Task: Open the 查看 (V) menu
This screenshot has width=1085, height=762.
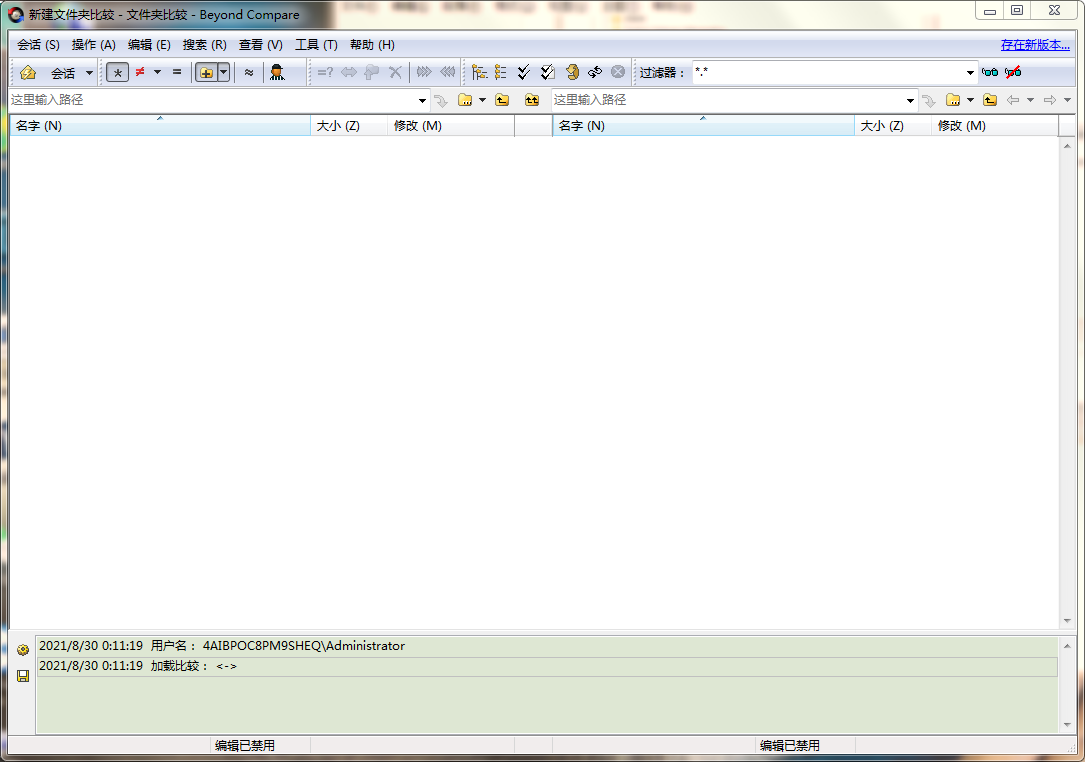Action: click(x=260, y=45)
